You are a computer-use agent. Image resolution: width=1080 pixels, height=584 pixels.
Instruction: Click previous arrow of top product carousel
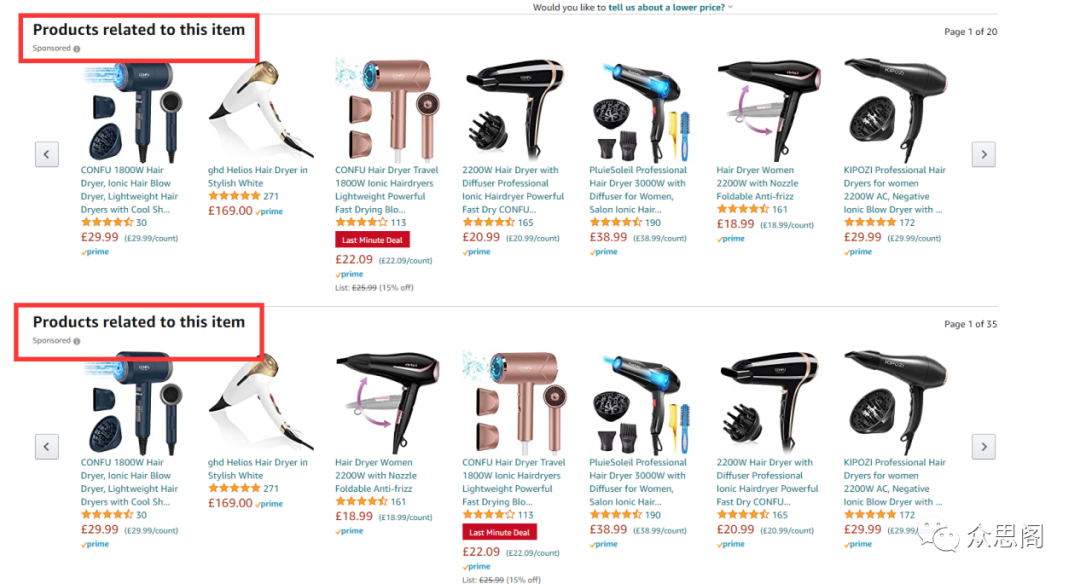(47, 154)
